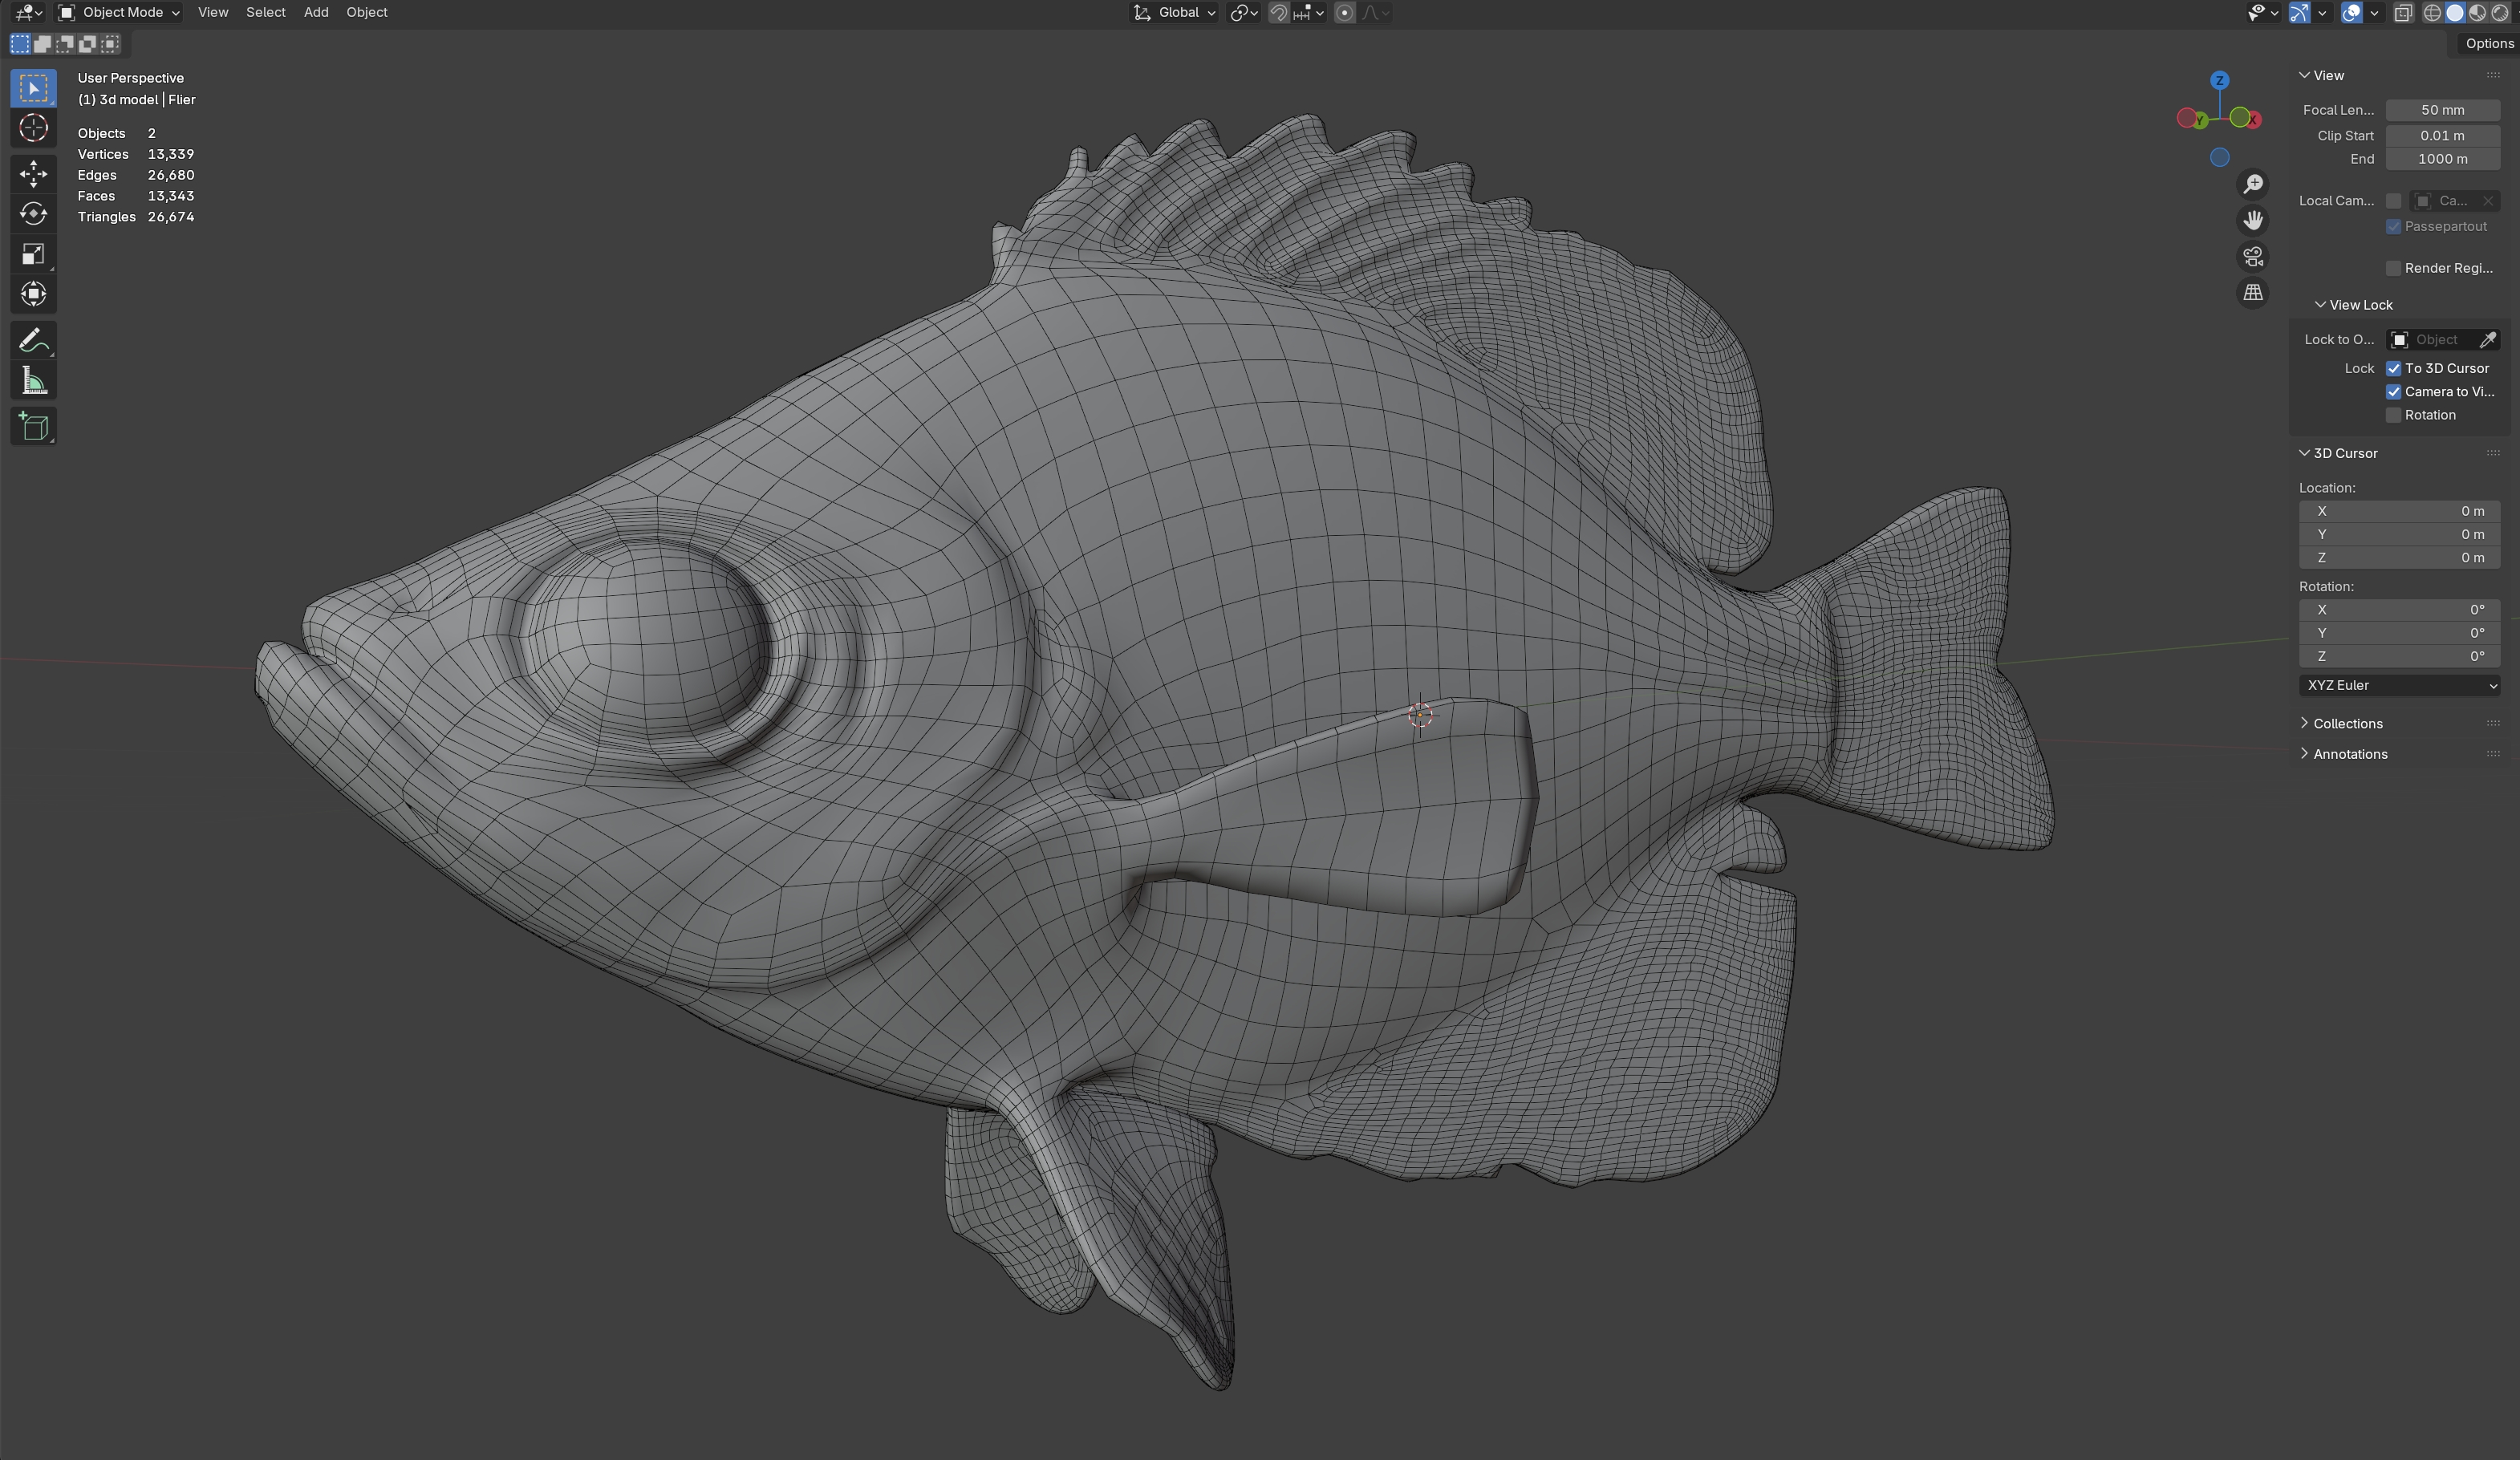2520x1460 pixels.
Task: Select the Rotate tool
Action: 33,214
